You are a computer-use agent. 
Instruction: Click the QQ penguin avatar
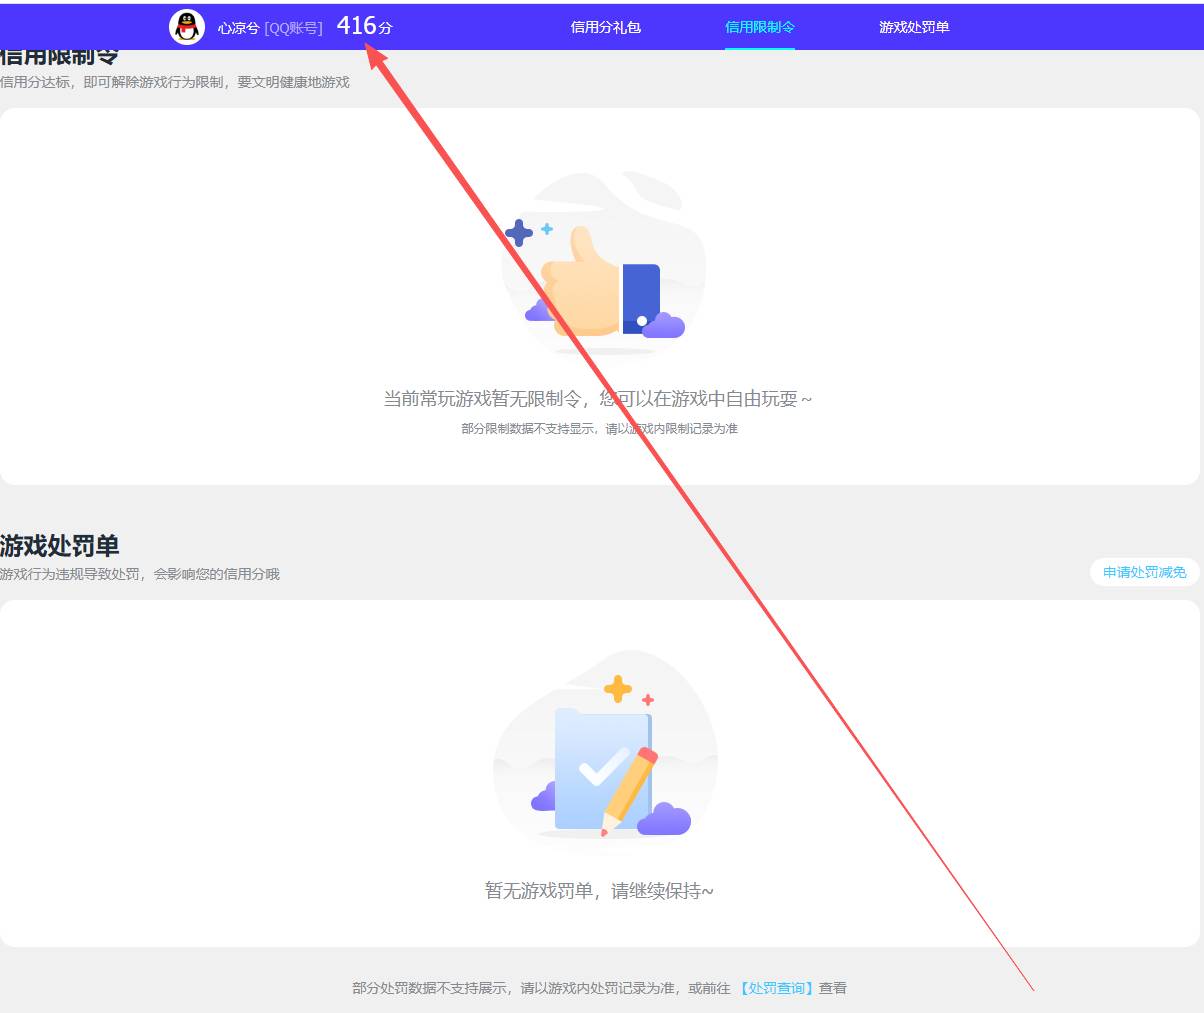pos(185,26)
